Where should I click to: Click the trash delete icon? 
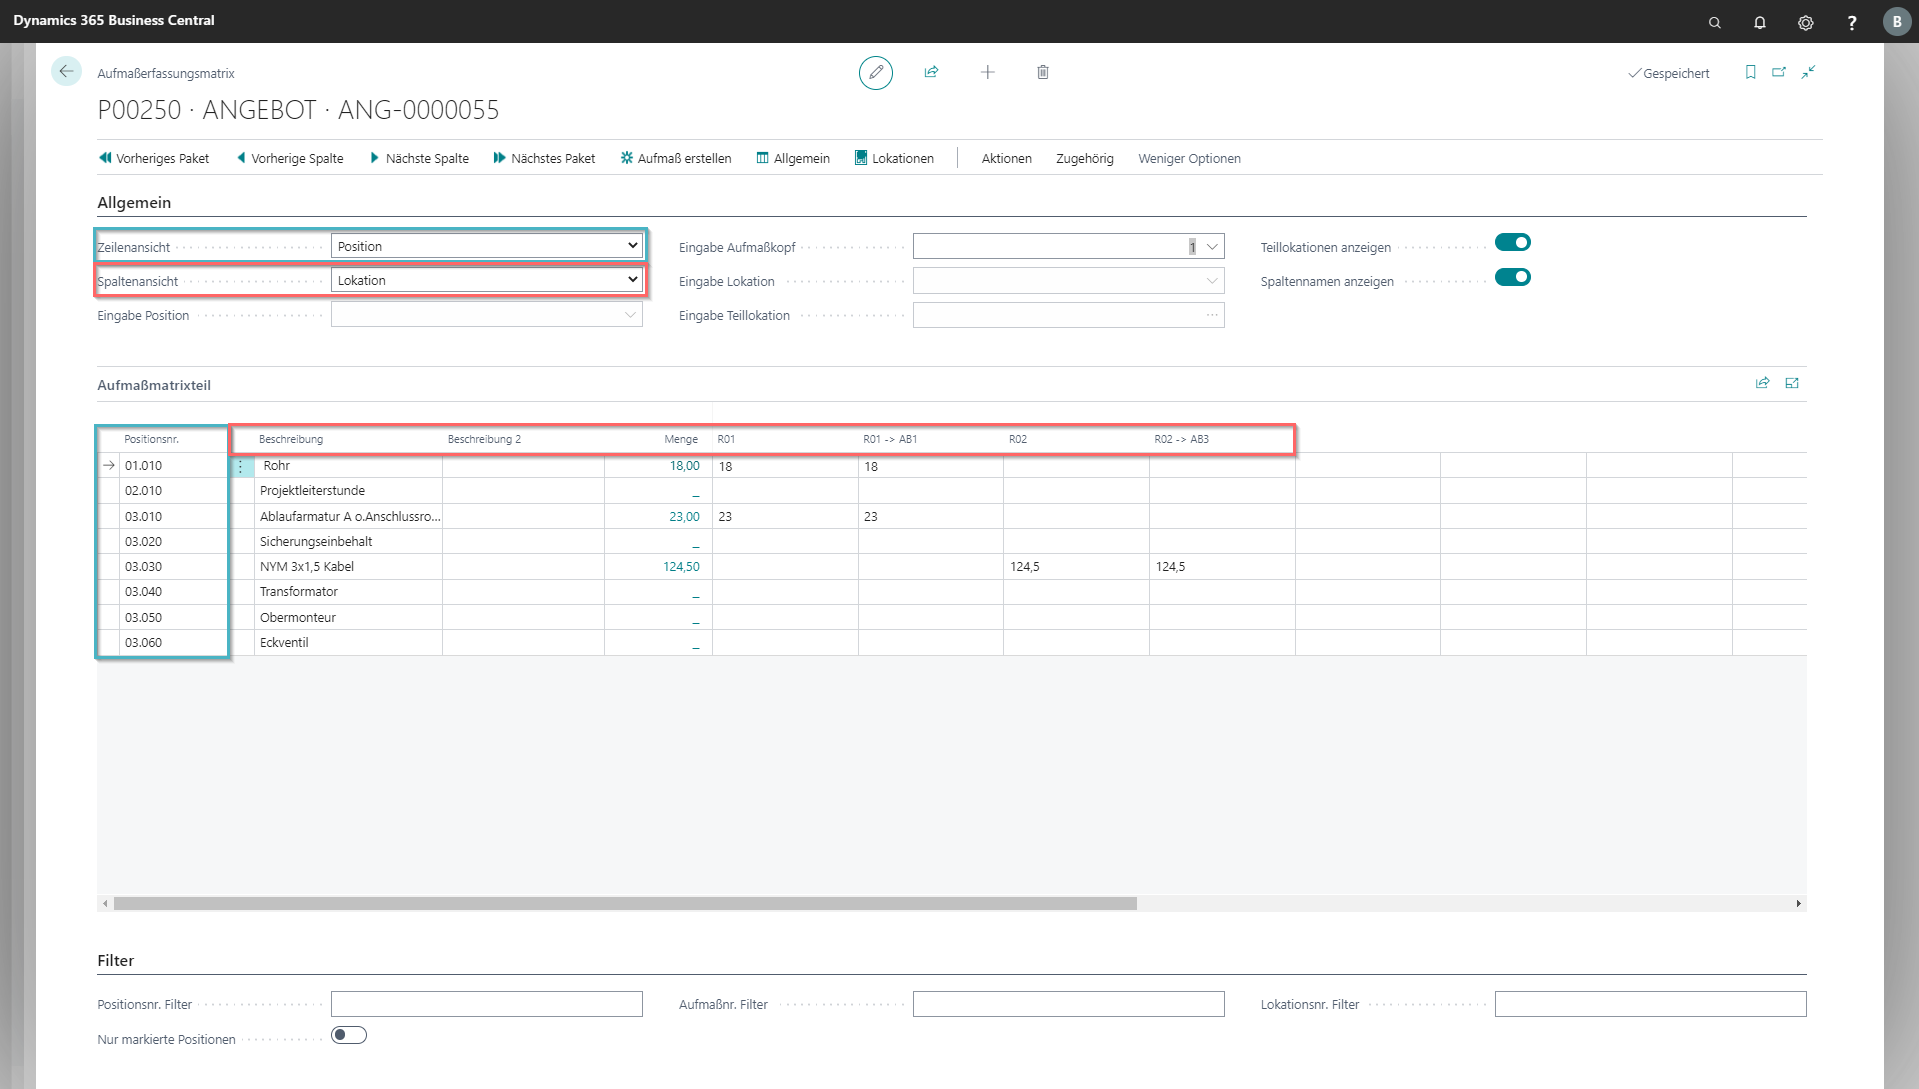[1042, 72]
